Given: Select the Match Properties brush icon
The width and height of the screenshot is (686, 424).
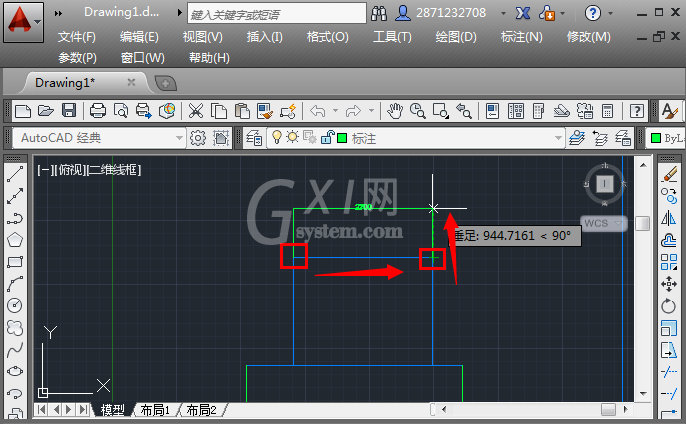Looking at the screenshot, I should coord(265,111).
